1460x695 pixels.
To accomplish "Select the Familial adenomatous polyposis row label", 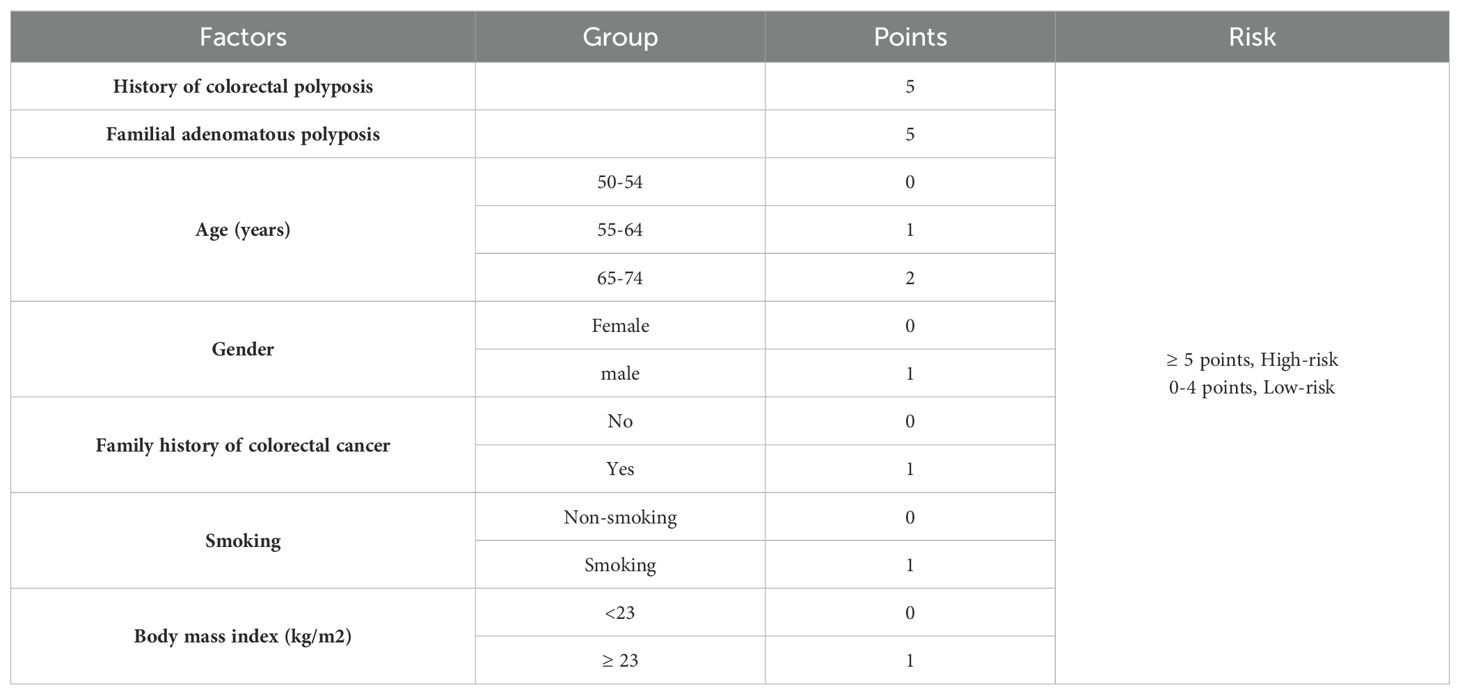I will 243,134.
